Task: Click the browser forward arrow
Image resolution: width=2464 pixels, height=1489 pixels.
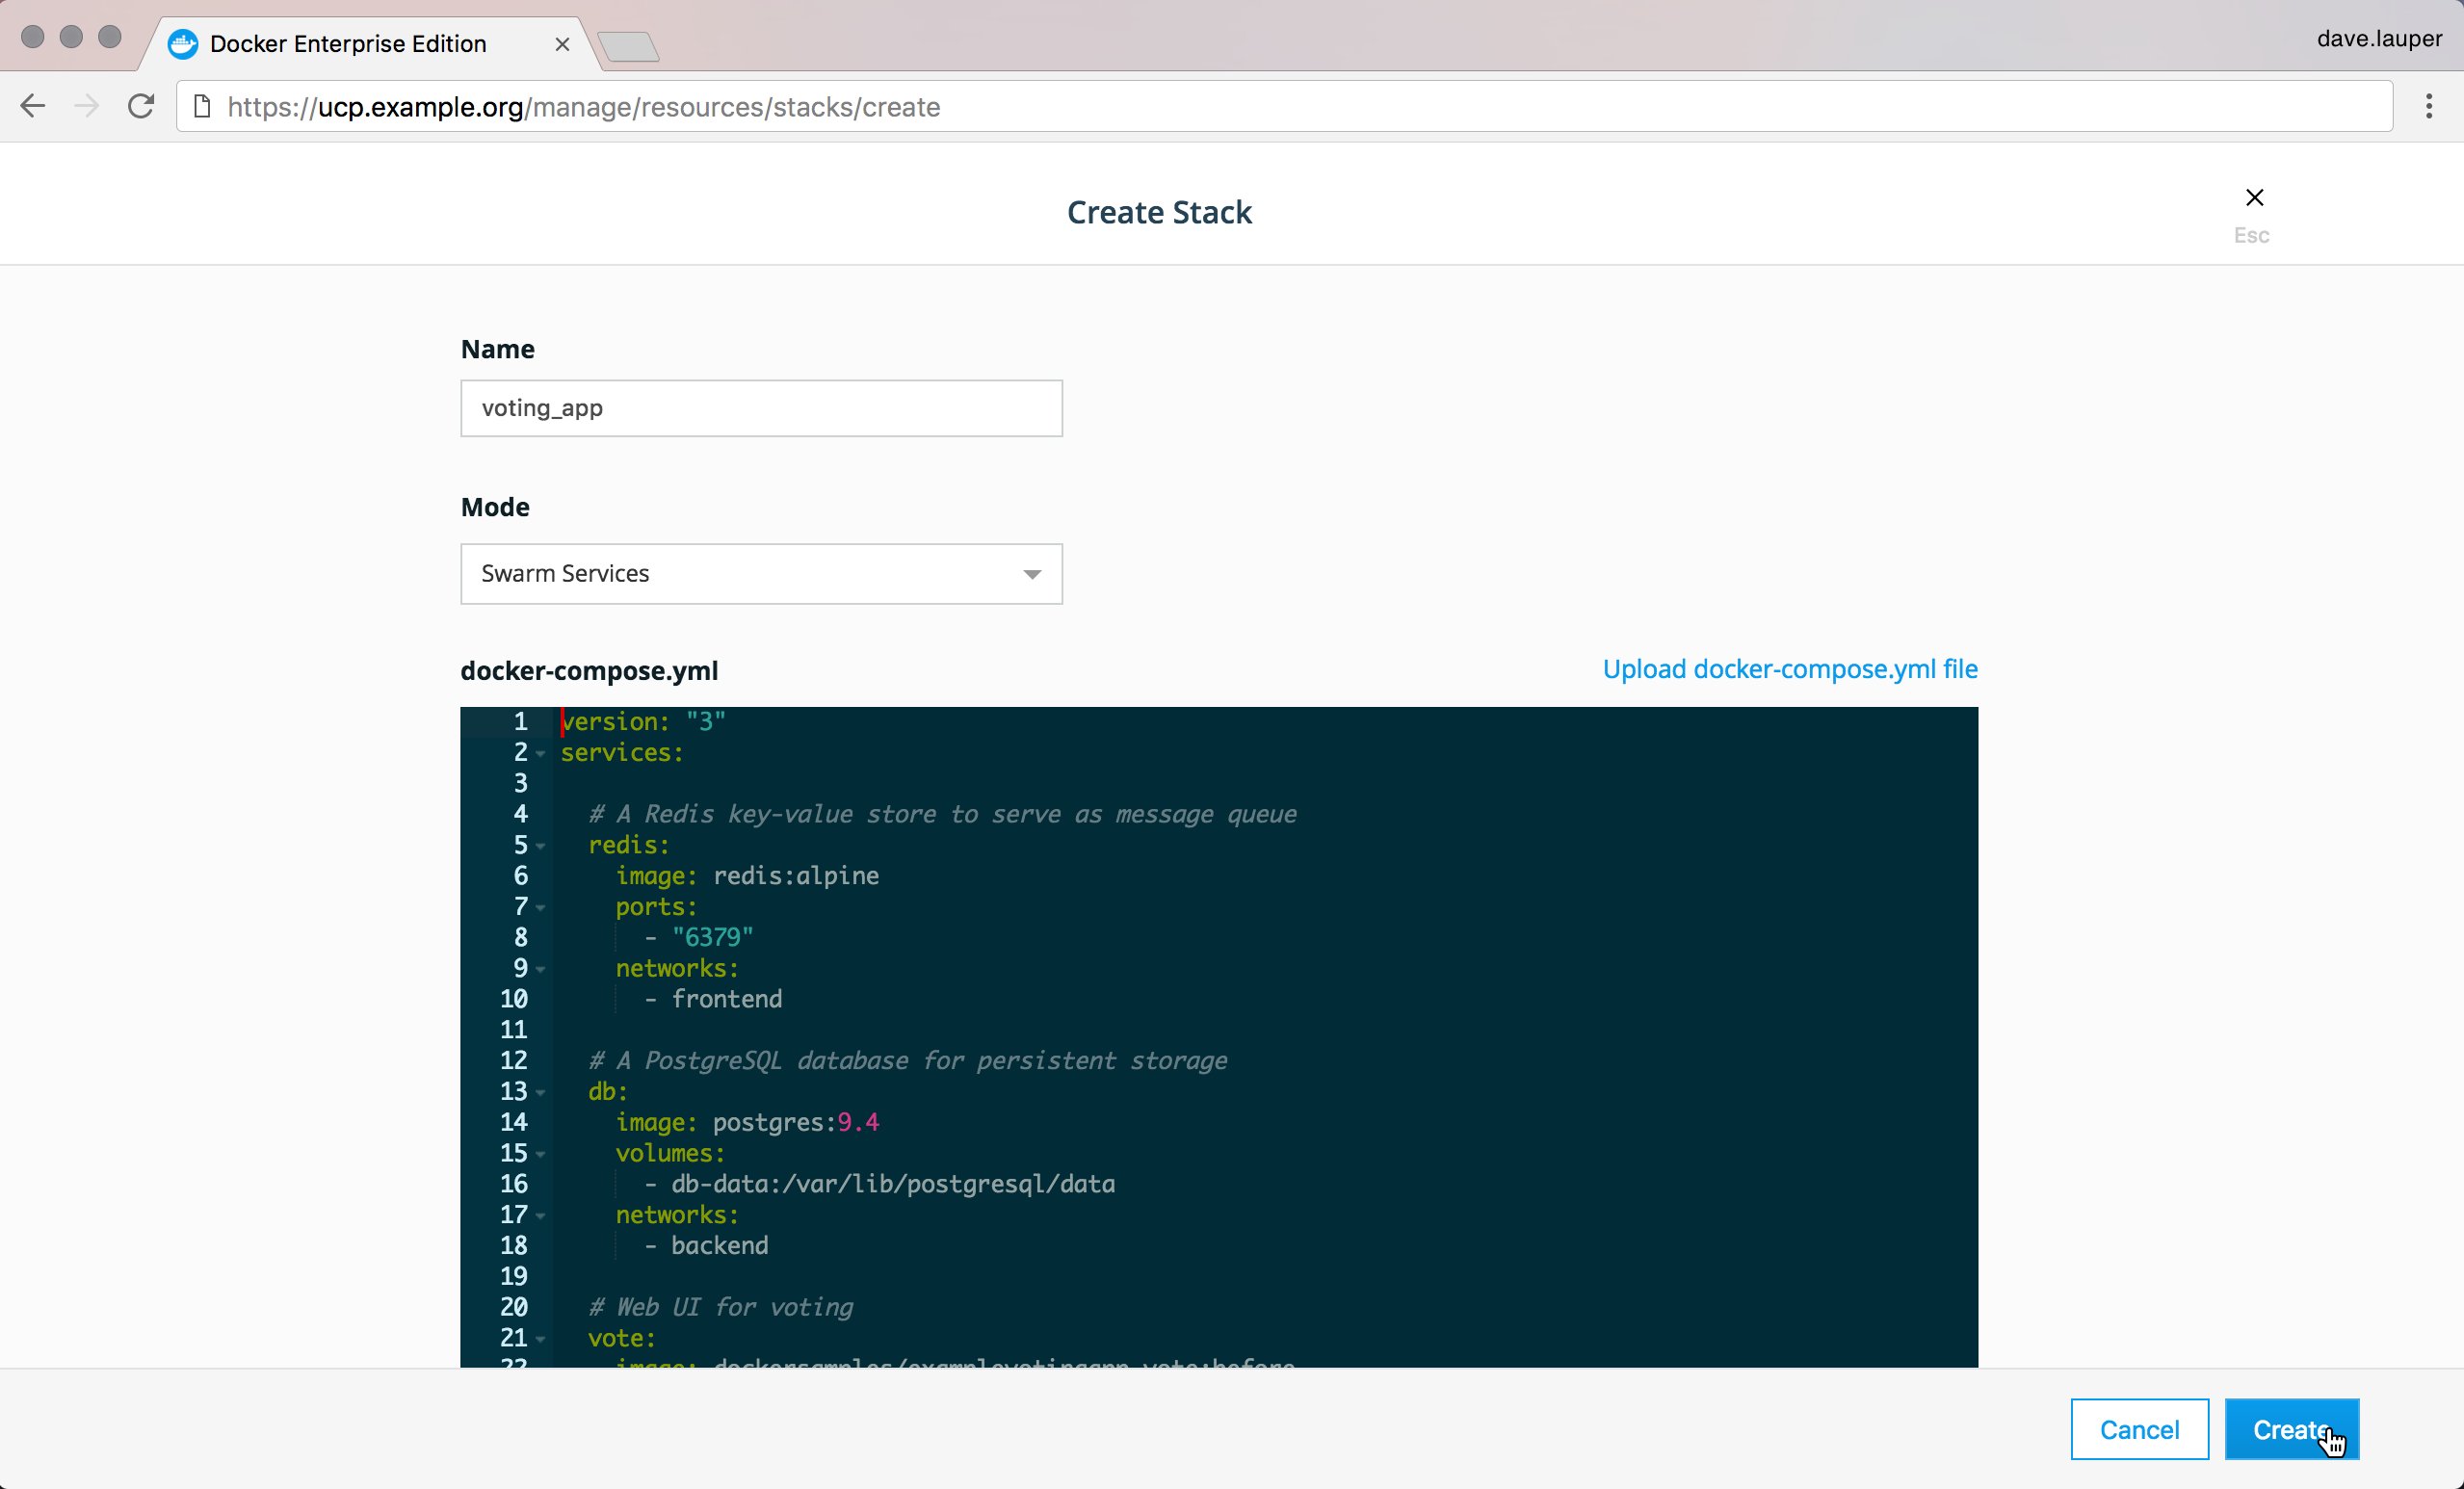Action: coord(87,106)
